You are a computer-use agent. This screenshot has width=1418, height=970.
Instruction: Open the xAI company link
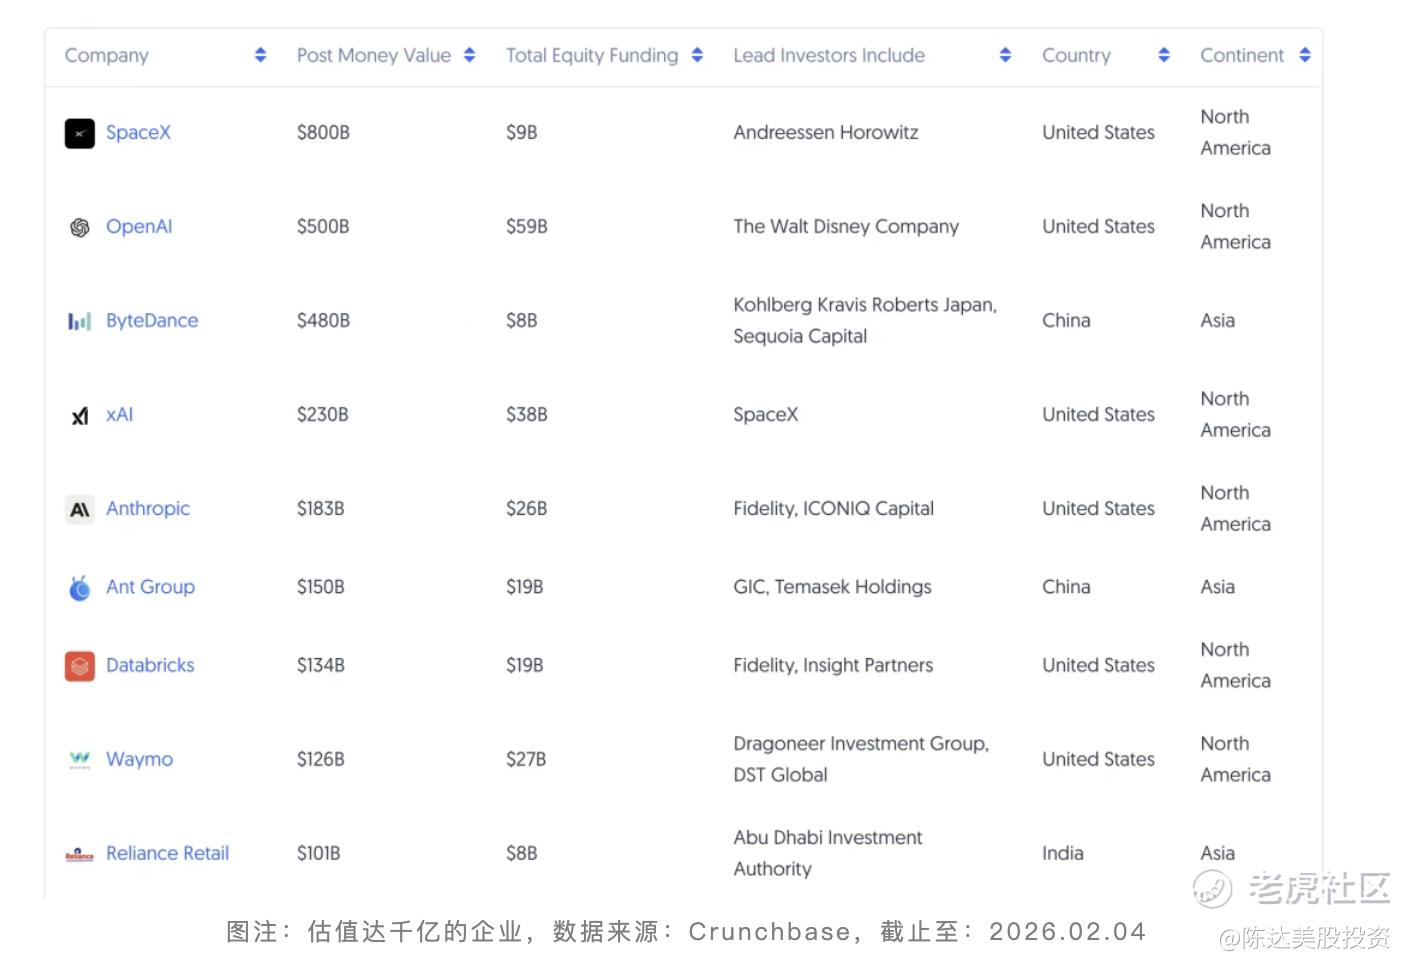pos(119,414)
